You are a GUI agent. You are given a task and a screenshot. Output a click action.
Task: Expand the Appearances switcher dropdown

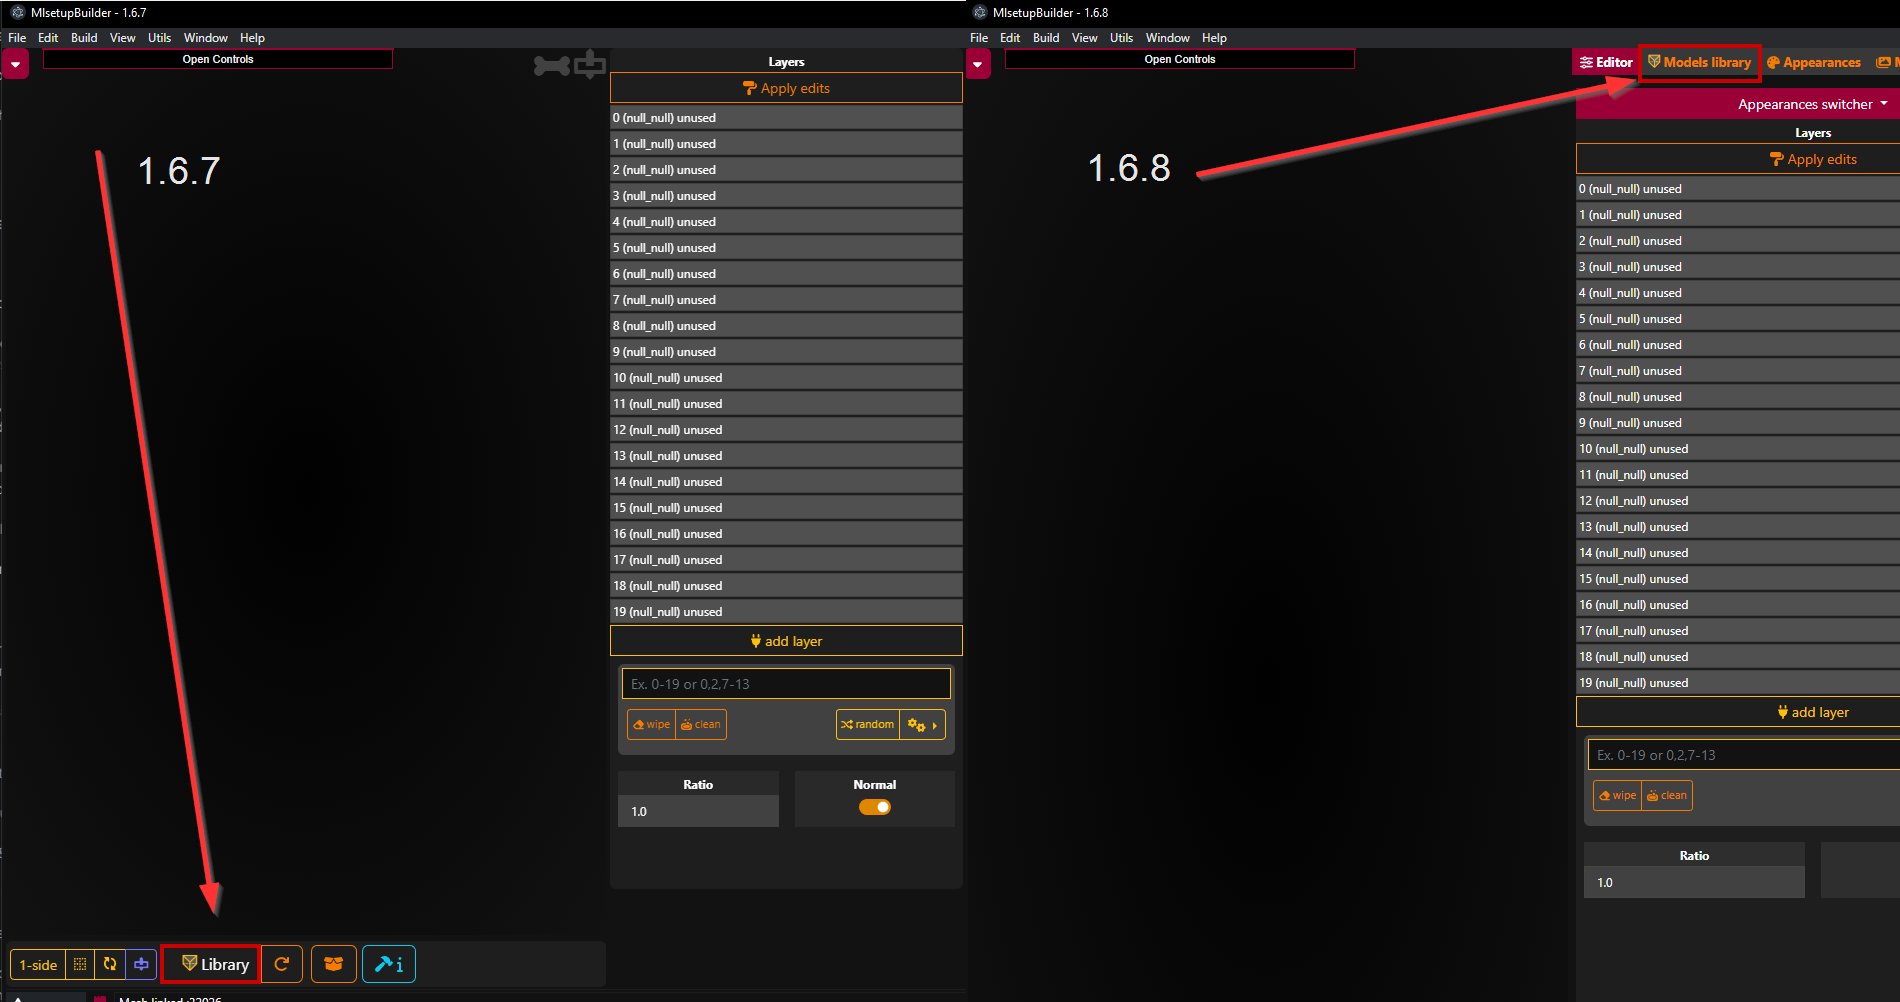(x=1812, y=104)
